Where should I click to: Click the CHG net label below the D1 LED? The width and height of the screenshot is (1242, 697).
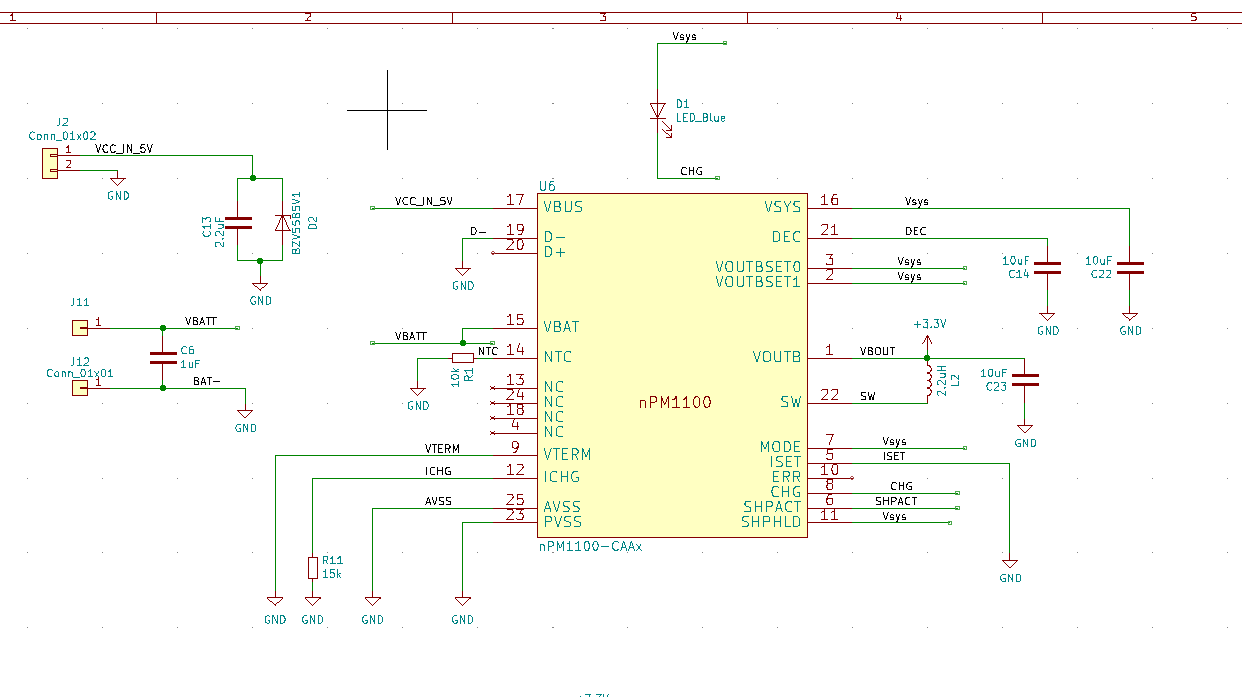691,172
